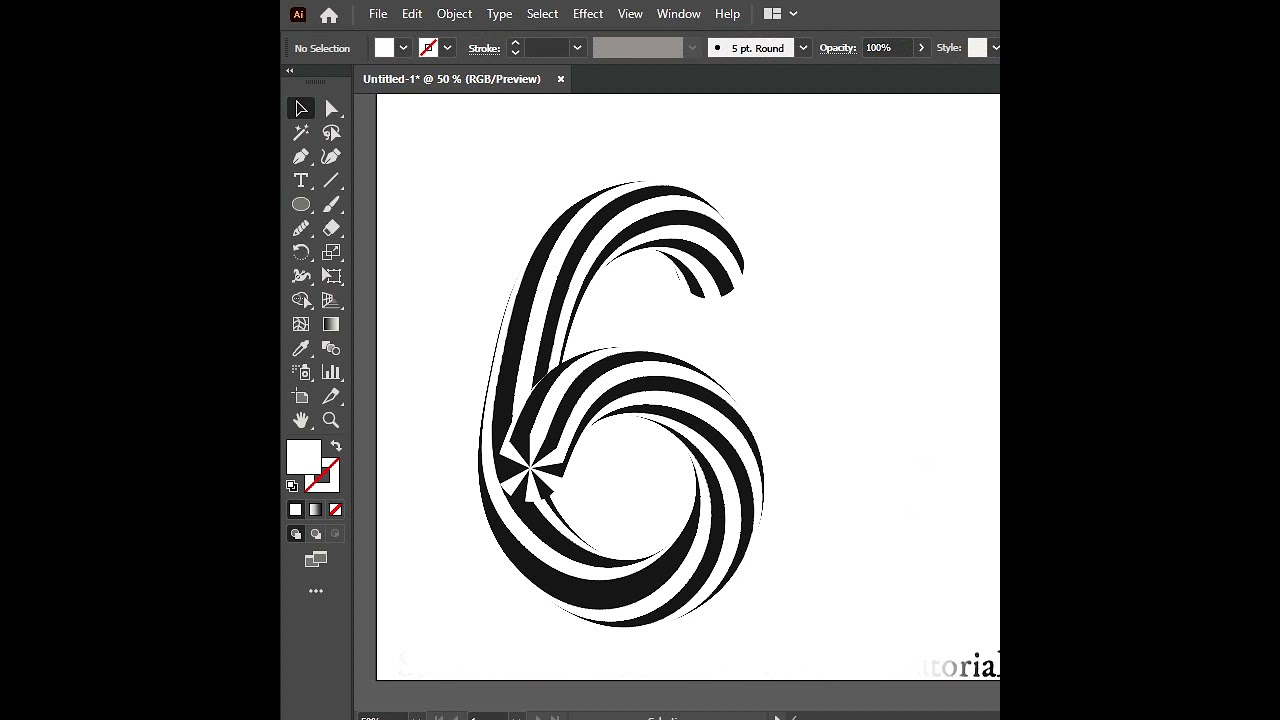The height and width of the screenshot is (720, 1280).
Task: Enable Draw Normal mode
Action: 296,534
